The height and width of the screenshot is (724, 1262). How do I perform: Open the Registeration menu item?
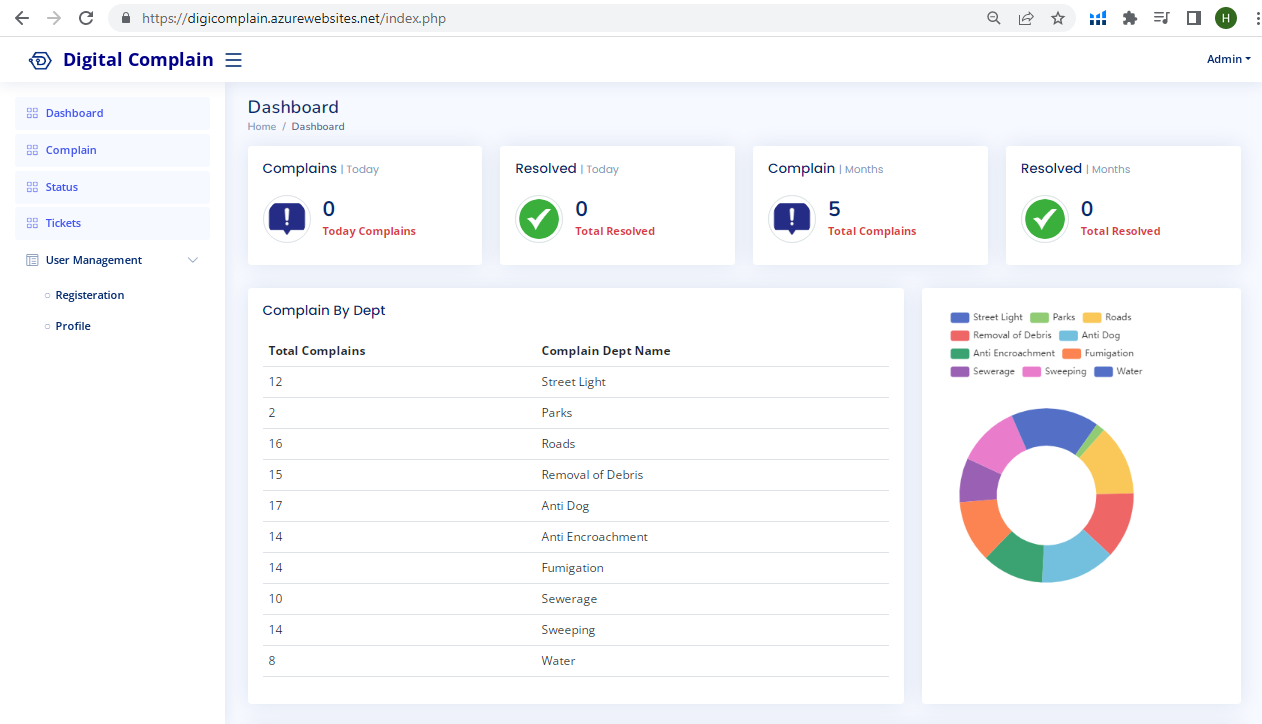[x=90, y=295]
